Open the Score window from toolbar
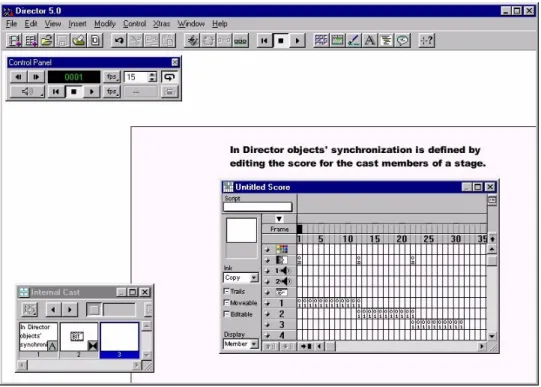The height and width of the screenshot is (387, 541). pyautogui.click(x=321, y=41)
